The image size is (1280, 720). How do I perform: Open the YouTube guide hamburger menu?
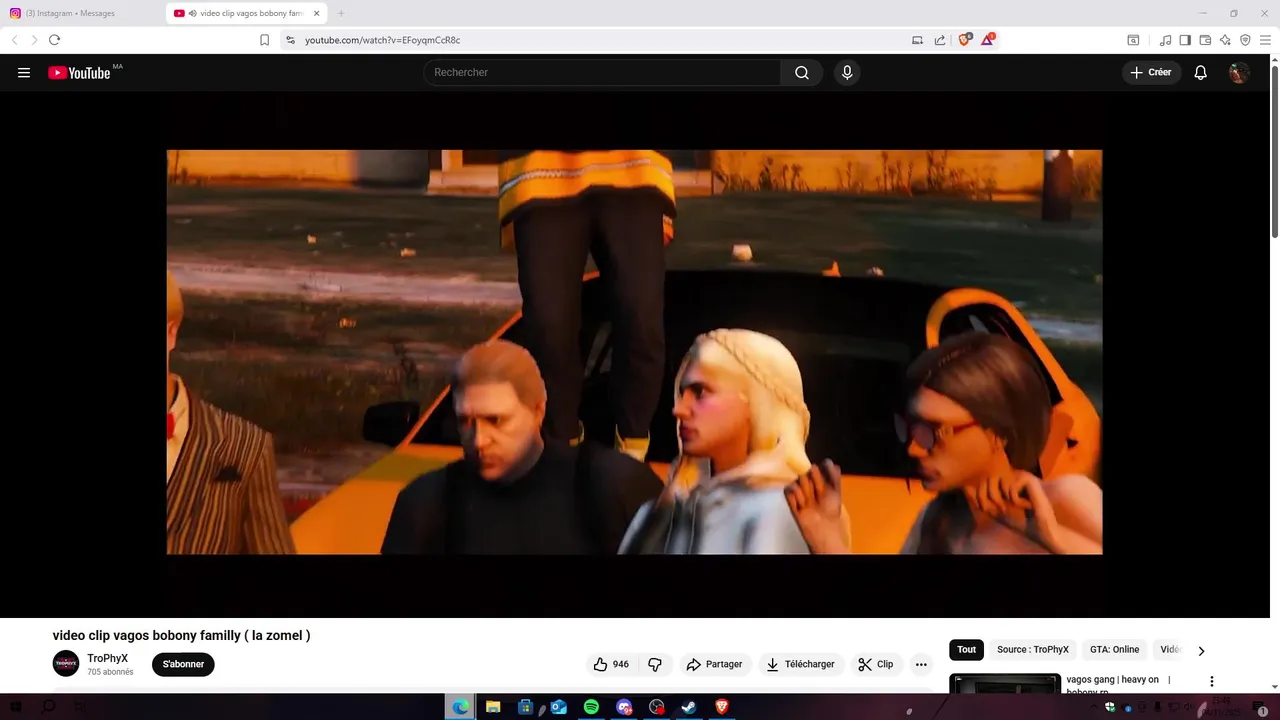click(24, 73)
